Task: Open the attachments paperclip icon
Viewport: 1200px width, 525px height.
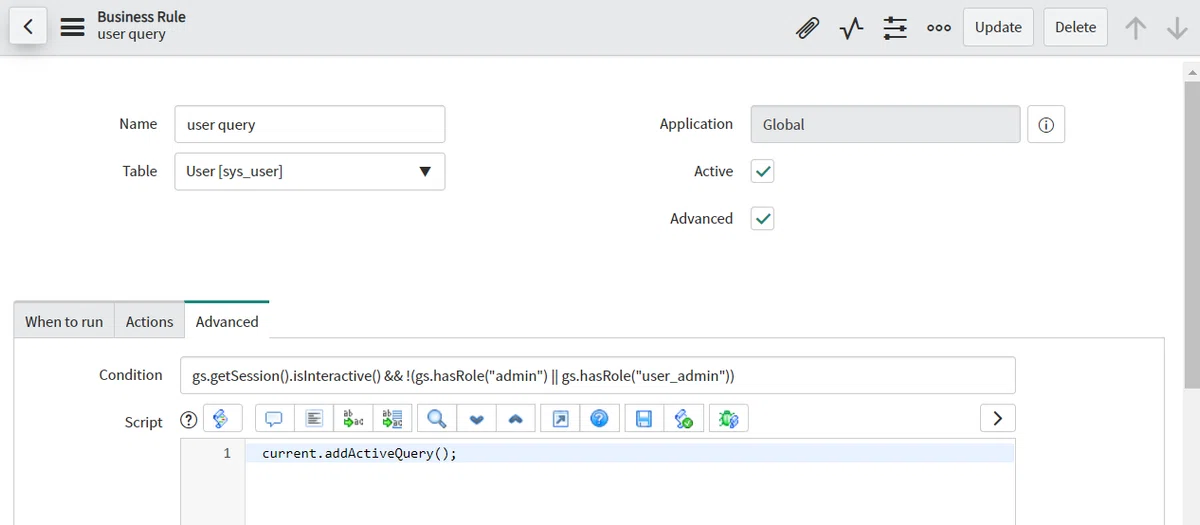Action: point(806,28)
